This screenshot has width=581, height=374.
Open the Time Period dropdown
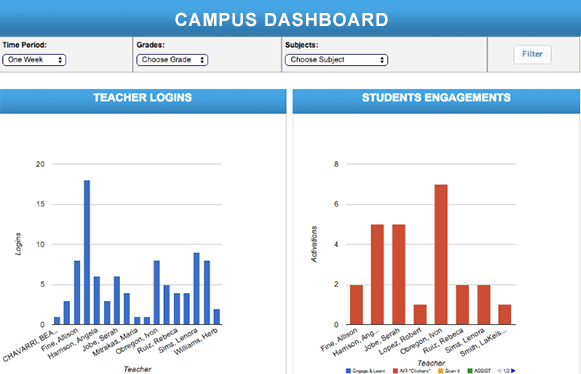[34, 60]
